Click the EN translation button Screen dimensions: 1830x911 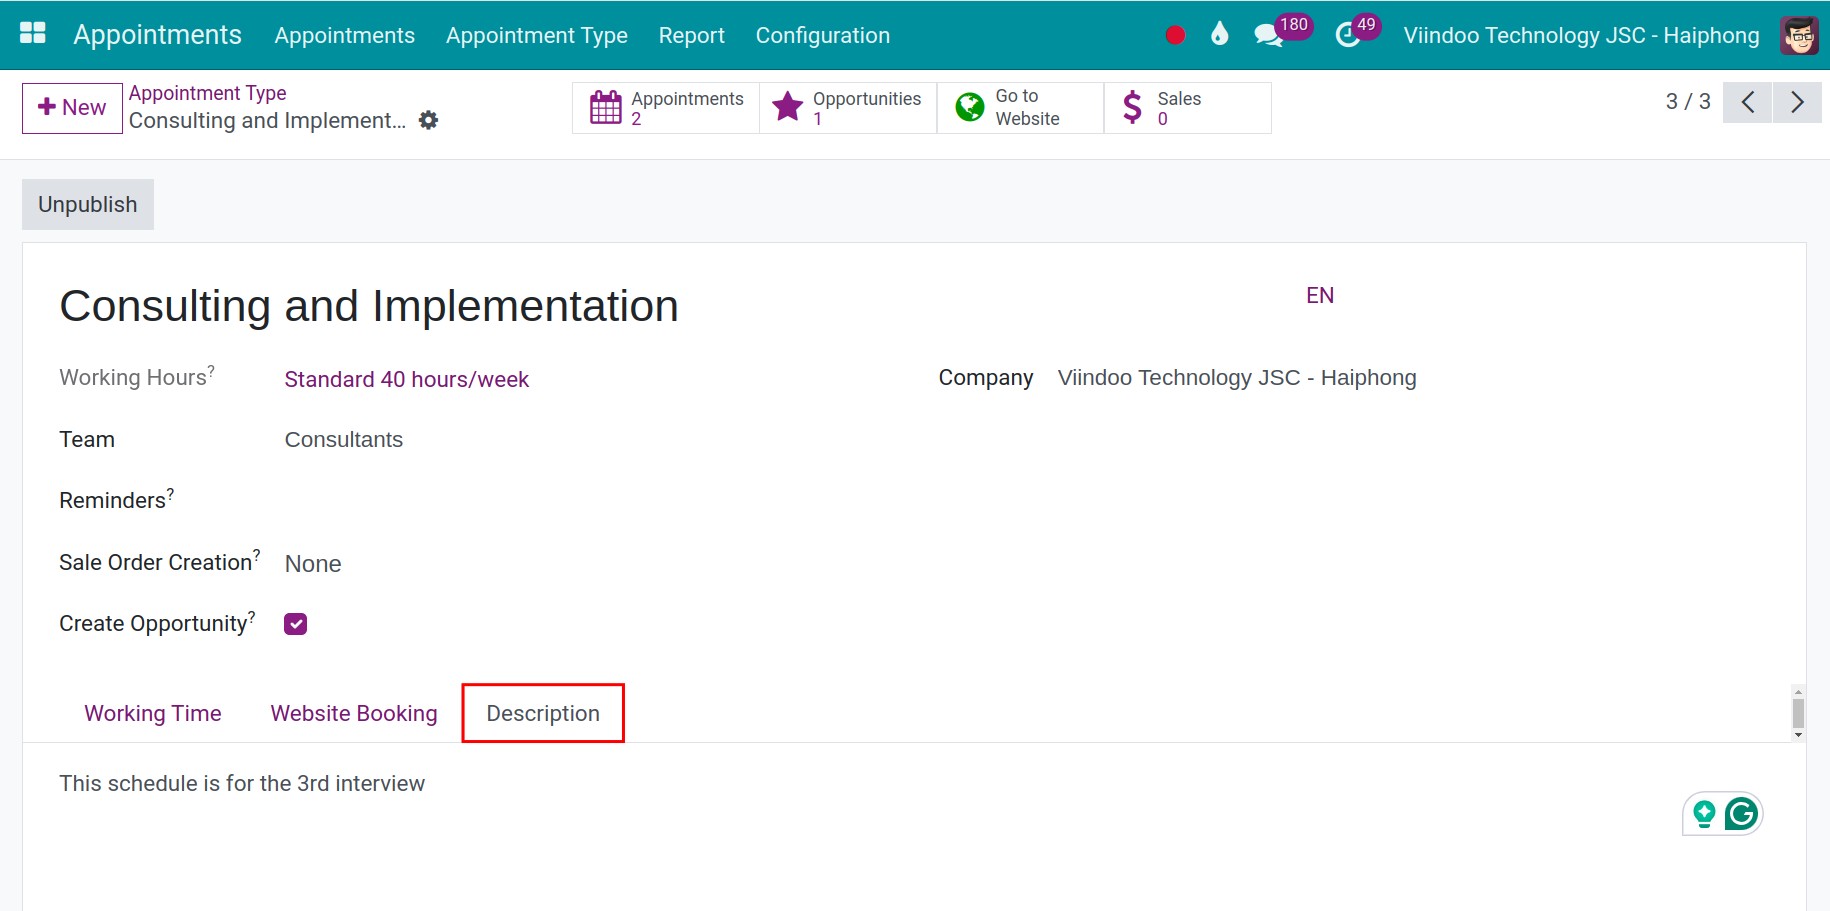(1320, 295)
